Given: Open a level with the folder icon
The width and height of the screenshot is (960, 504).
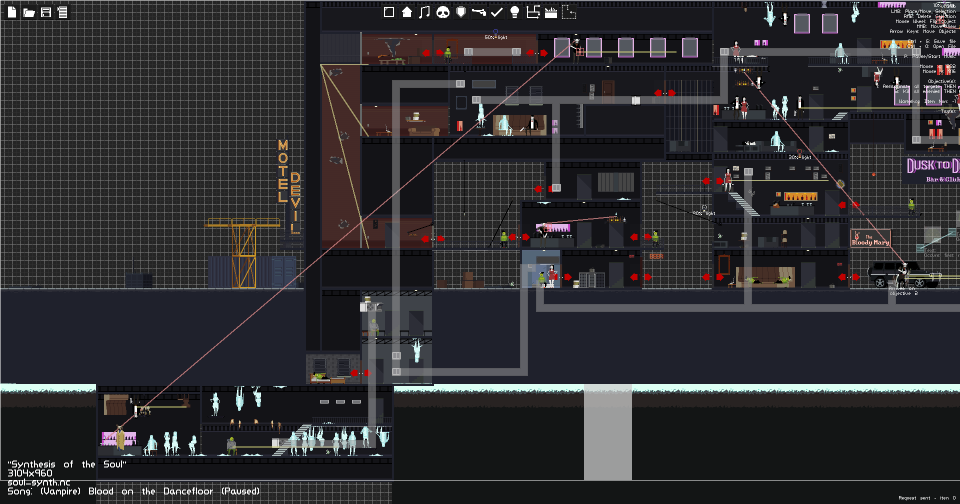Looking at the screenshot, I should (x=29, y=12).
